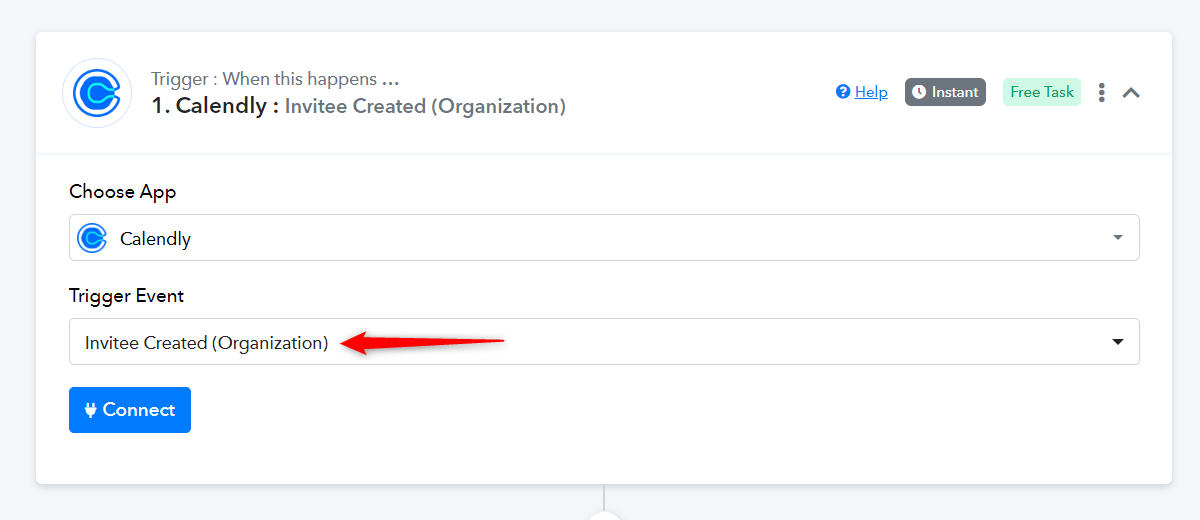This screenshot has height=520, width=1200.
Task: Click the clock icon in Instant badge
Action: pyautogui.click(x=919, y=92)
